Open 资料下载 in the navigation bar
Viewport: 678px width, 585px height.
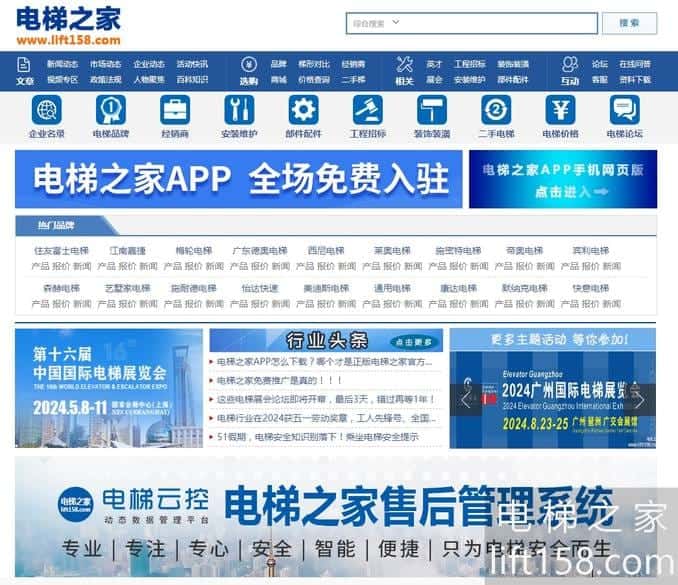[635, 80]
